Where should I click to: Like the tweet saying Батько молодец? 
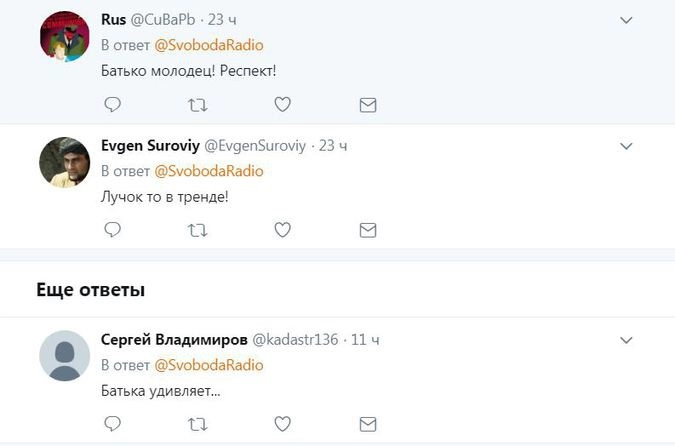click(283, 104)
